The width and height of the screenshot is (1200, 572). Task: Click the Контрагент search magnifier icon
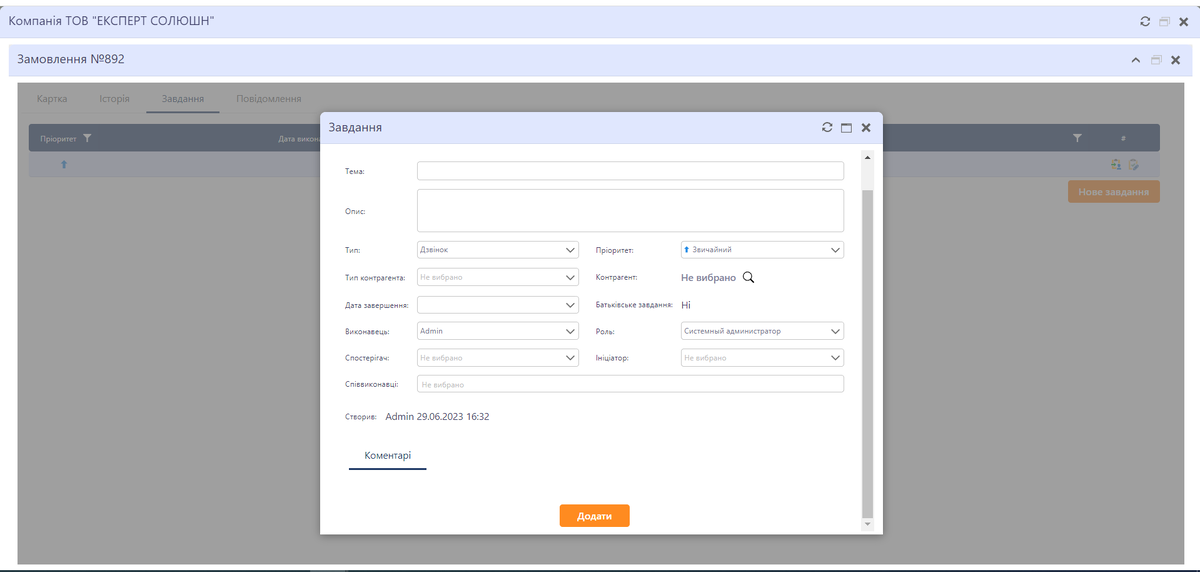coord(748,278)
